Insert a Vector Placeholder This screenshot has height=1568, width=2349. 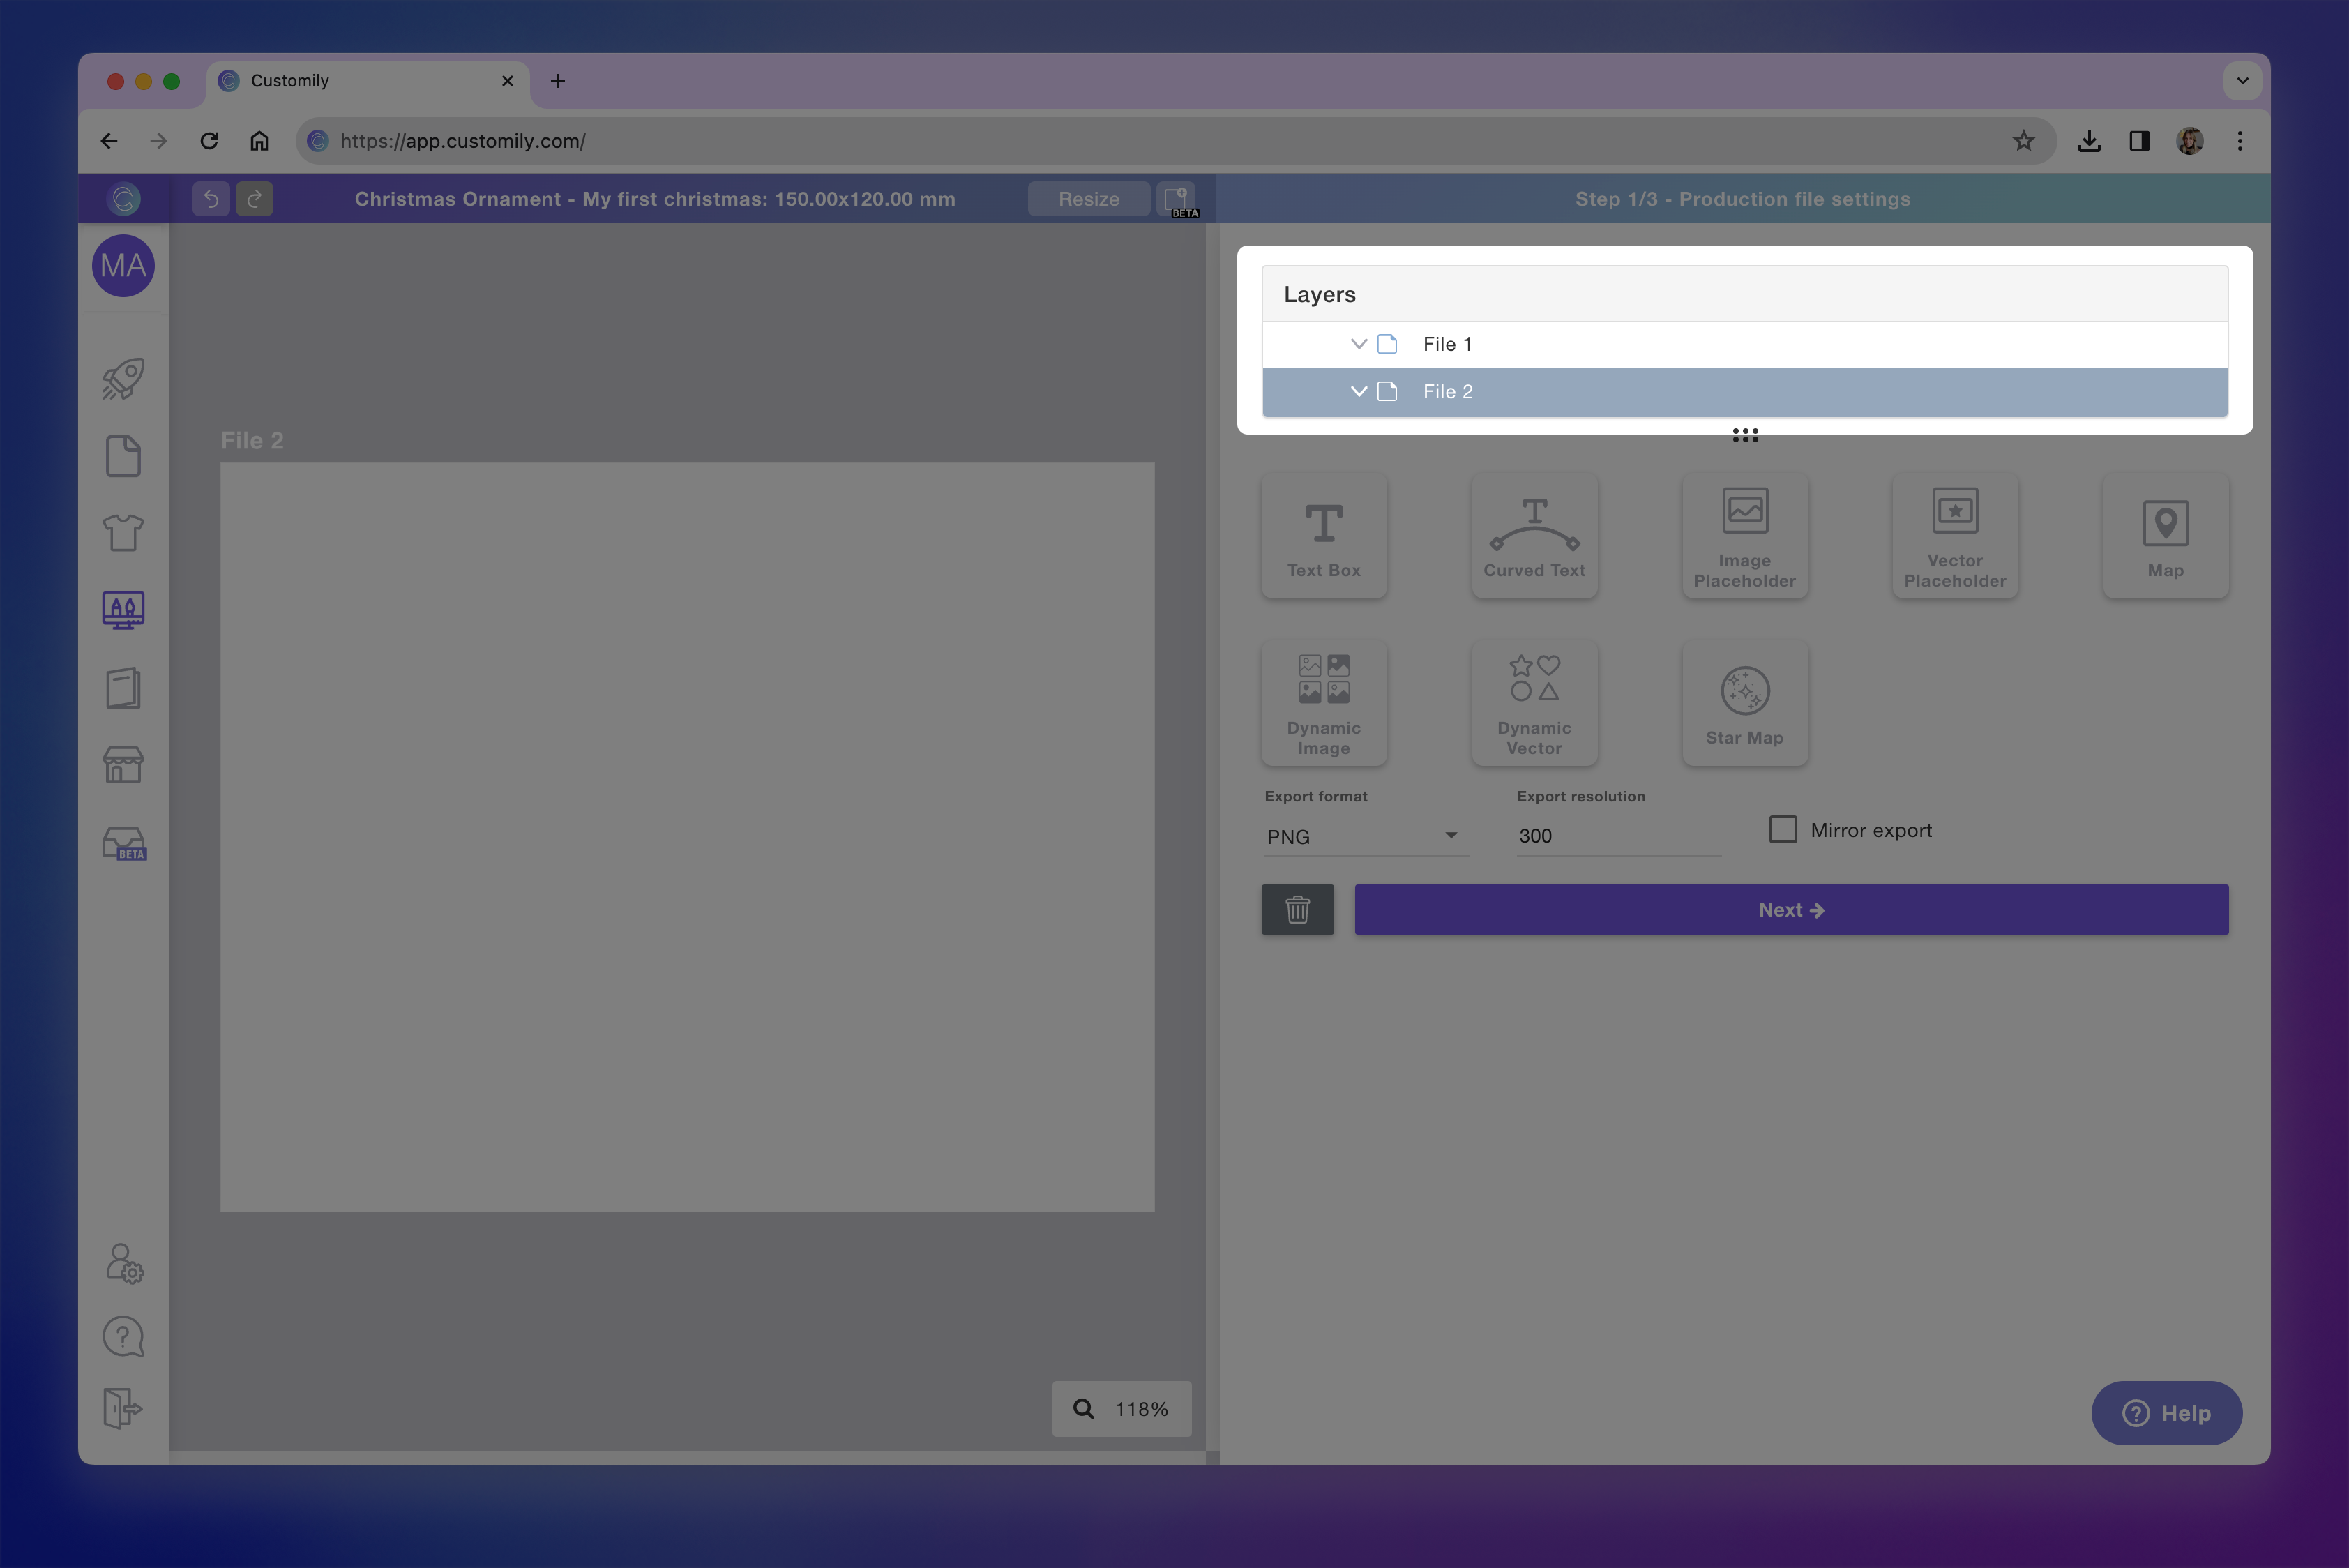[1954, 536]
